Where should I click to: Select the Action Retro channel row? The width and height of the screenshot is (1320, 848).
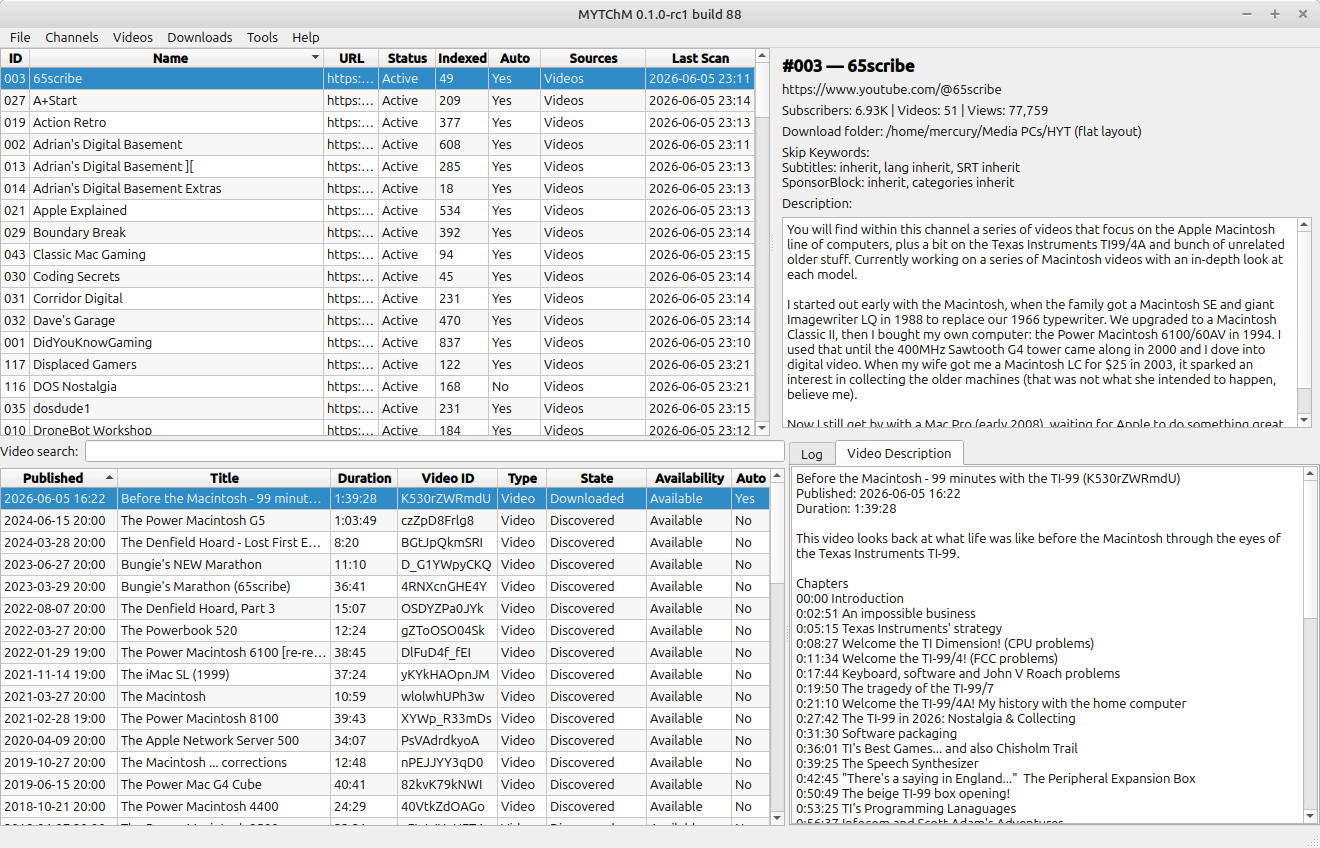coord(377,122)
